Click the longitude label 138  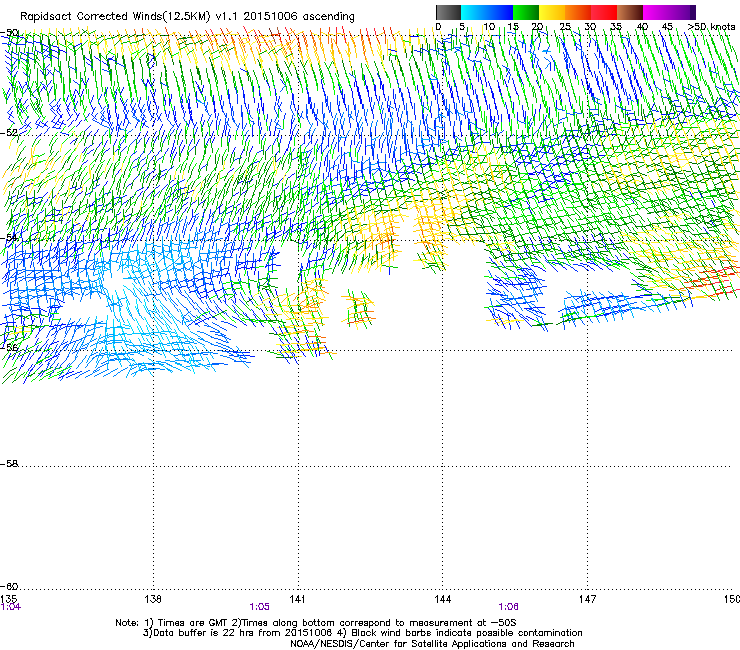coord(153,599)
